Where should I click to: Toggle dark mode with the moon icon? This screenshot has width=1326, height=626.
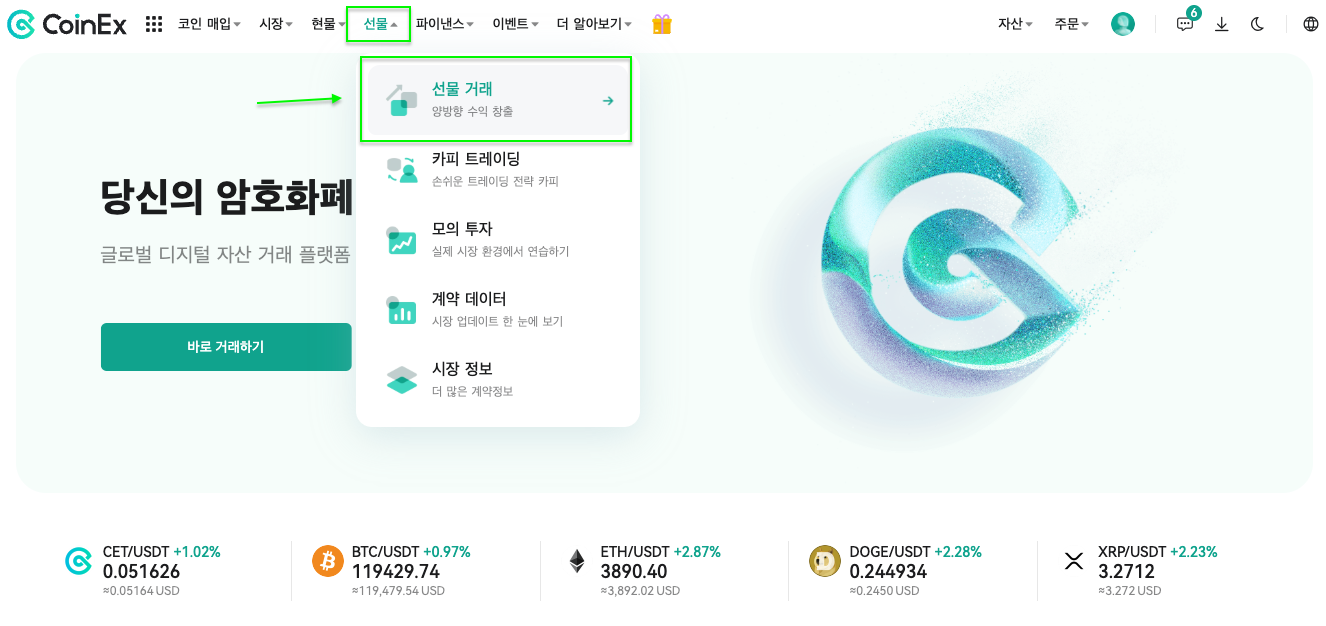[x=1257, y=24]
